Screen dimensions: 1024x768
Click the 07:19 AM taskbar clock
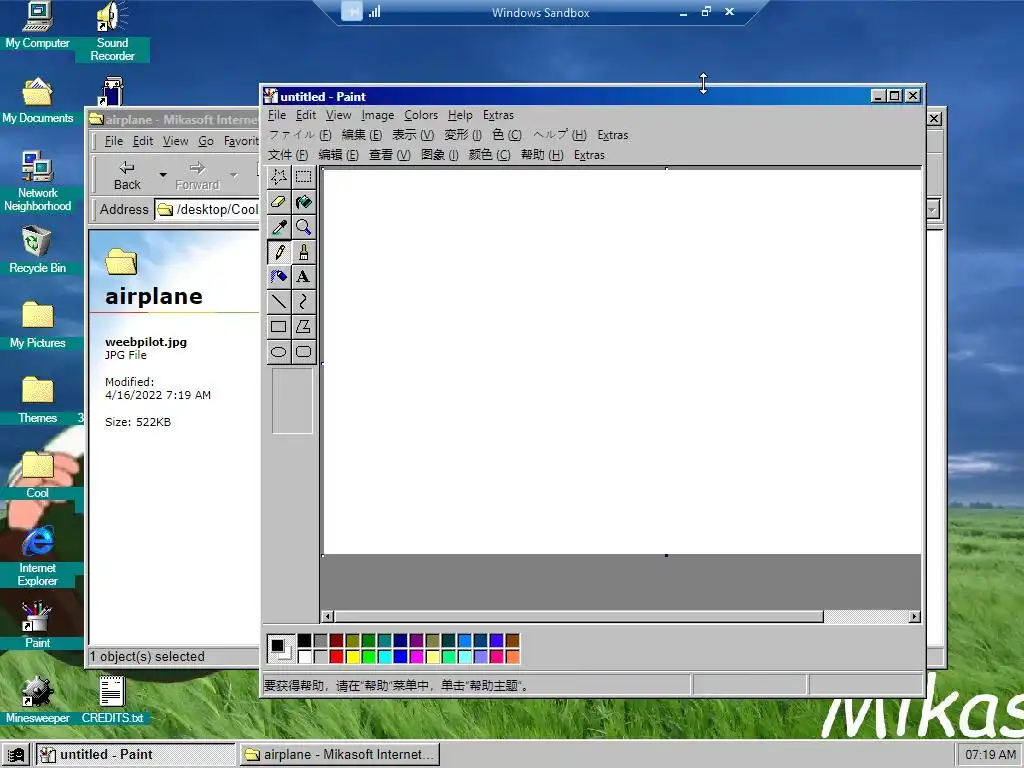tap(990, 755)
